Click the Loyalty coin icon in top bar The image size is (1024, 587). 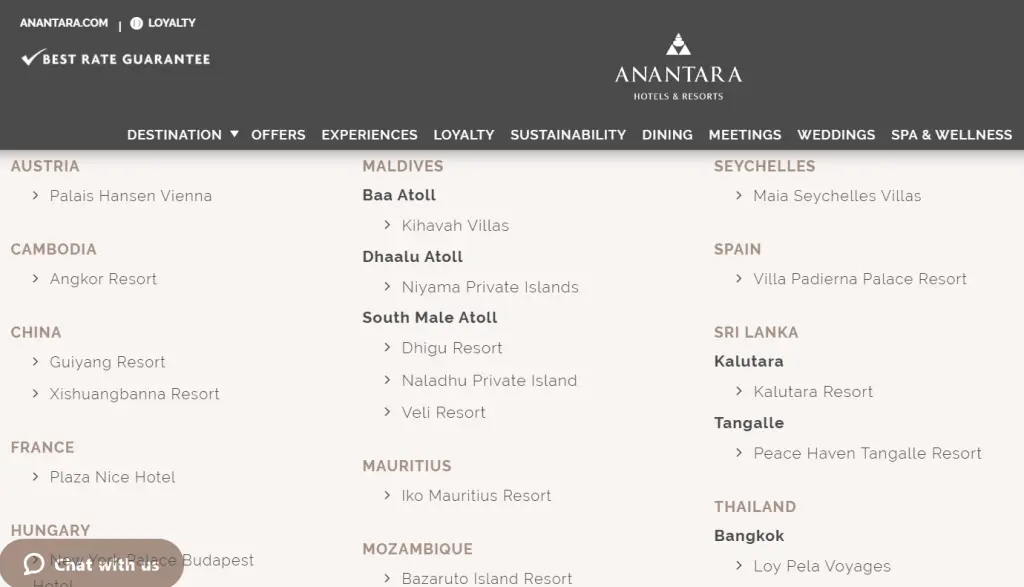point(137,23)
